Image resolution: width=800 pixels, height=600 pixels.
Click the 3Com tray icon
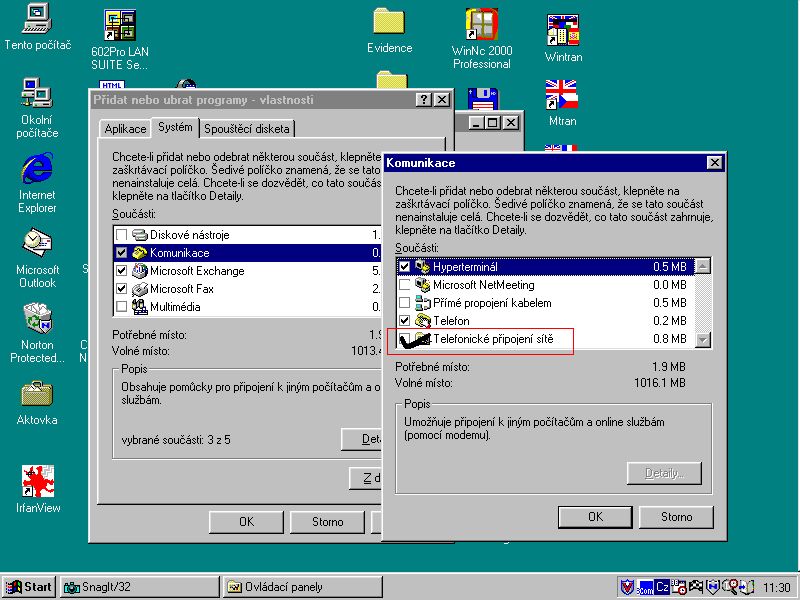(x=645, y=587)
